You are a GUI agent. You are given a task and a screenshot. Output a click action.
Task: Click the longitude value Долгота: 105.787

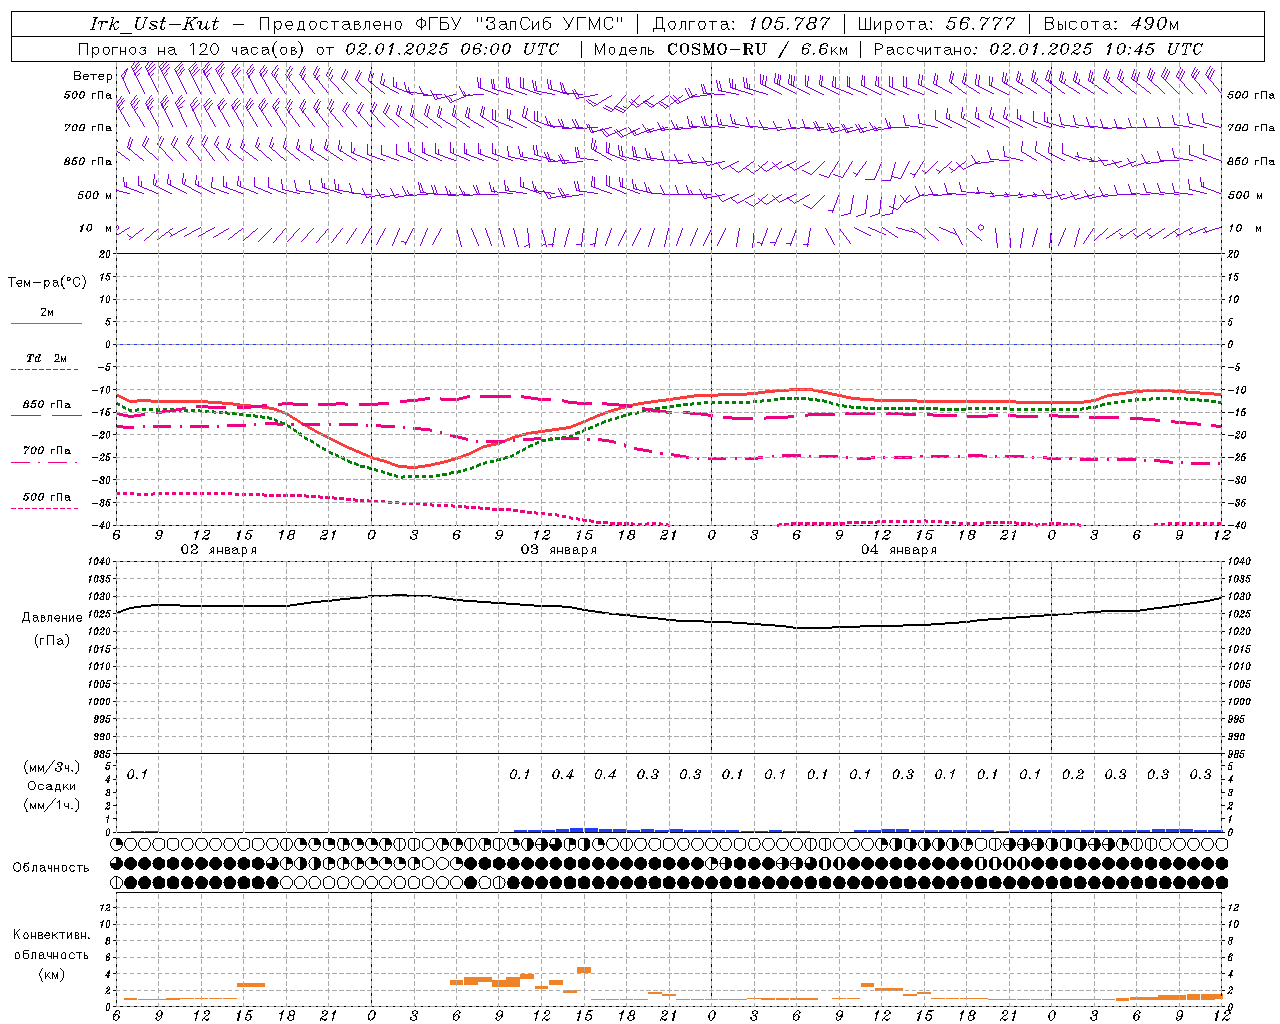tap(741, 24)
